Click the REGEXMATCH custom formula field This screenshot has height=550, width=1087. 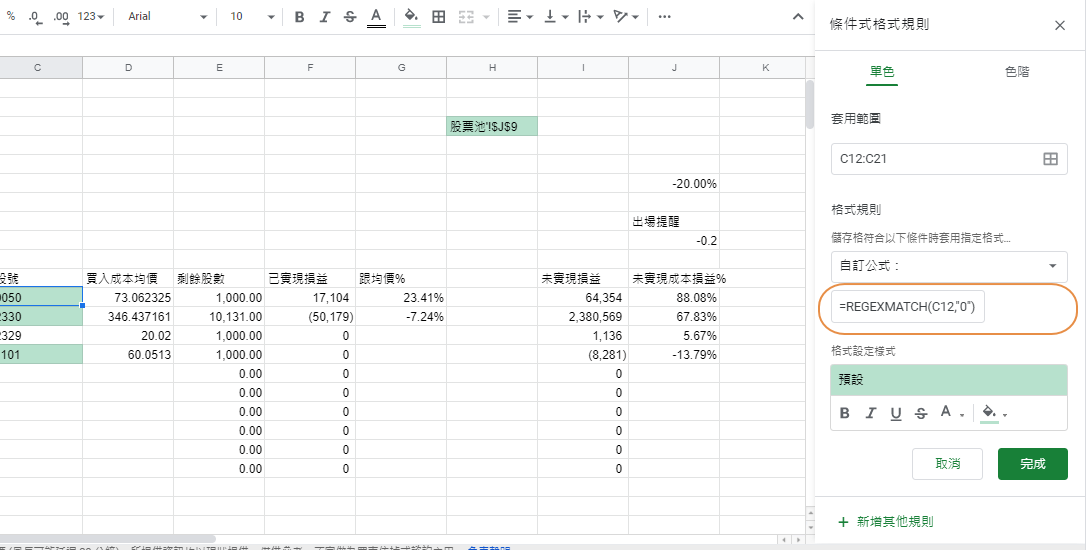[x=908, y=307]
